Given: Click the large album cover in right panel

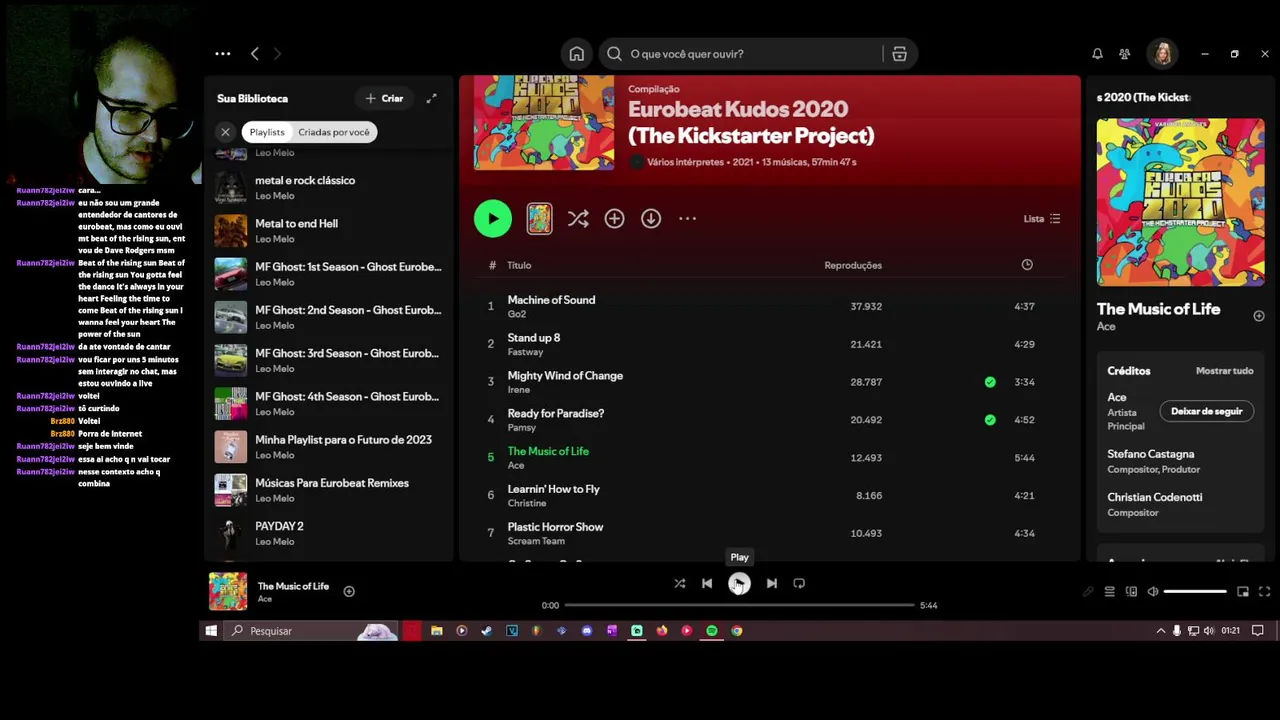Looking at the screenshot, I should [x=1180, y=202].
